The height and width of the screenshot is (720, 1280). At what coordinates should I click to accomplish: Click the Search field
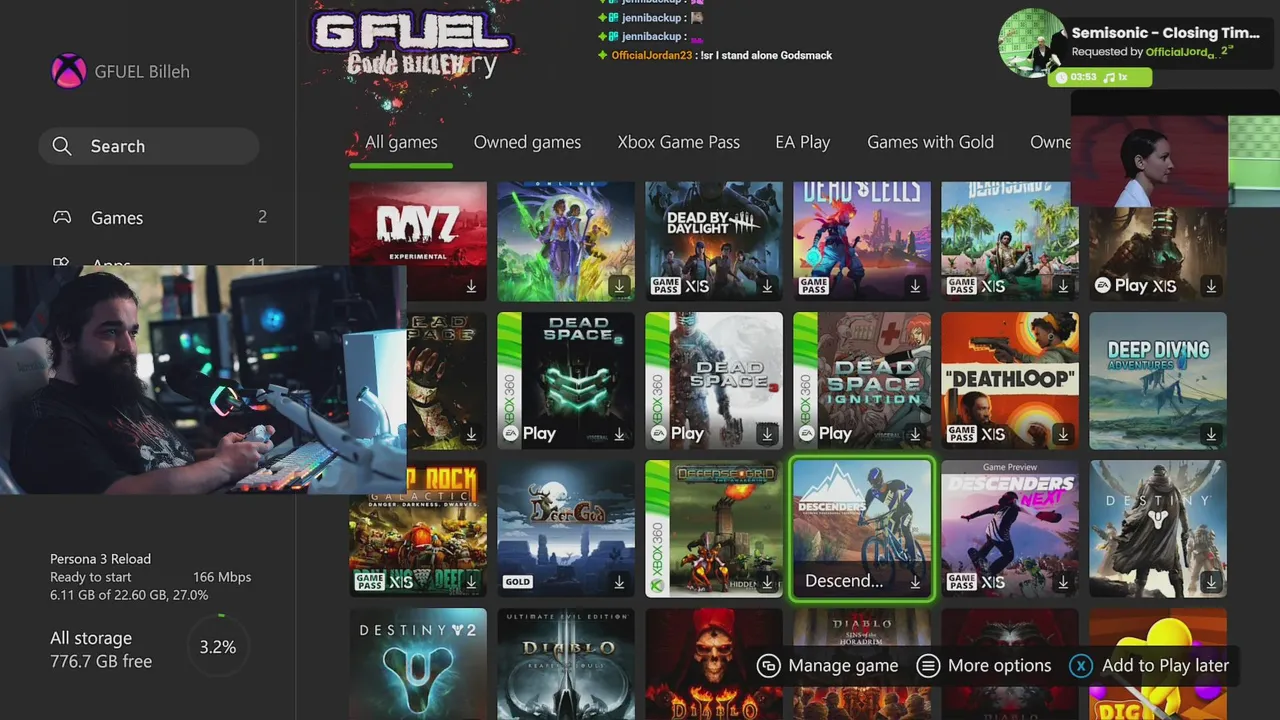[149, 146]
